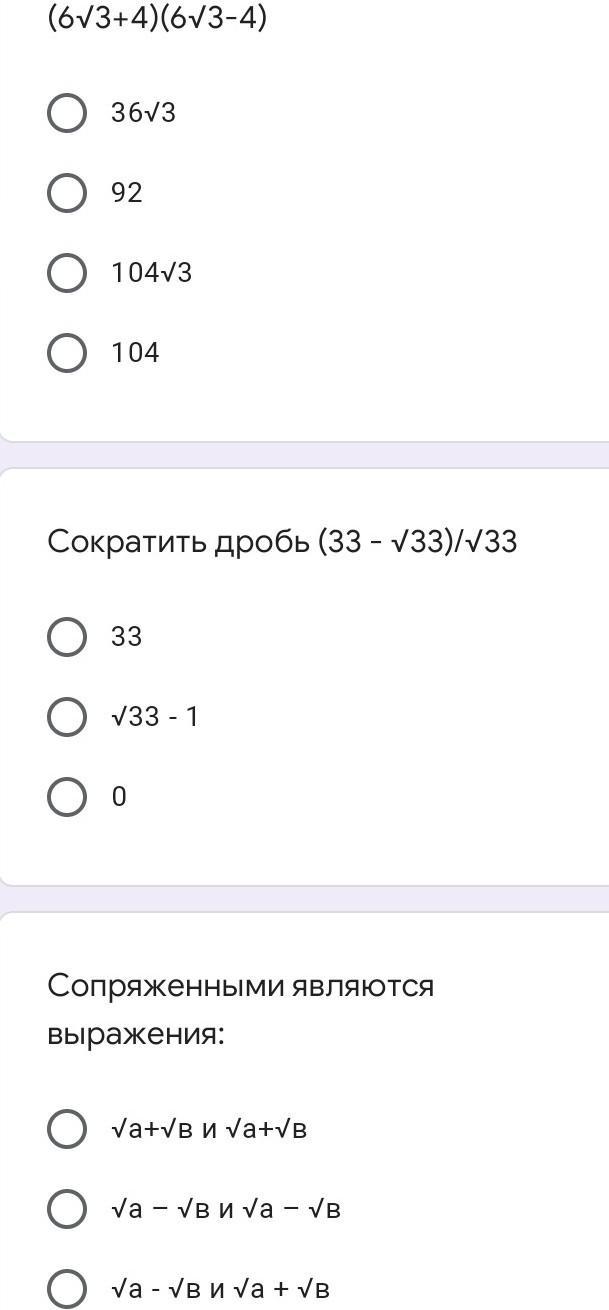
Task: Mark the 104√3 radio option
Action: point(67,272)
